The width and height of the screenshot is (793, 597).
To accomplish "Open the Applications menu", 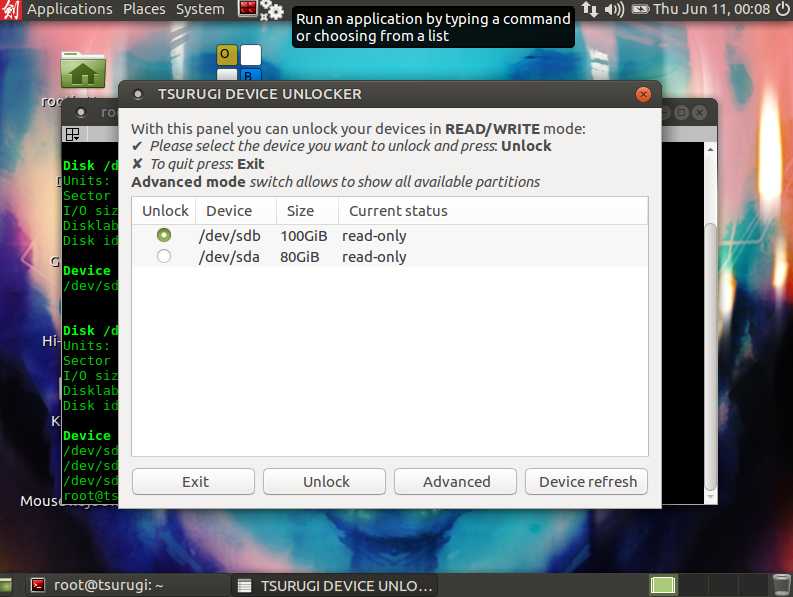I will 70,9.
